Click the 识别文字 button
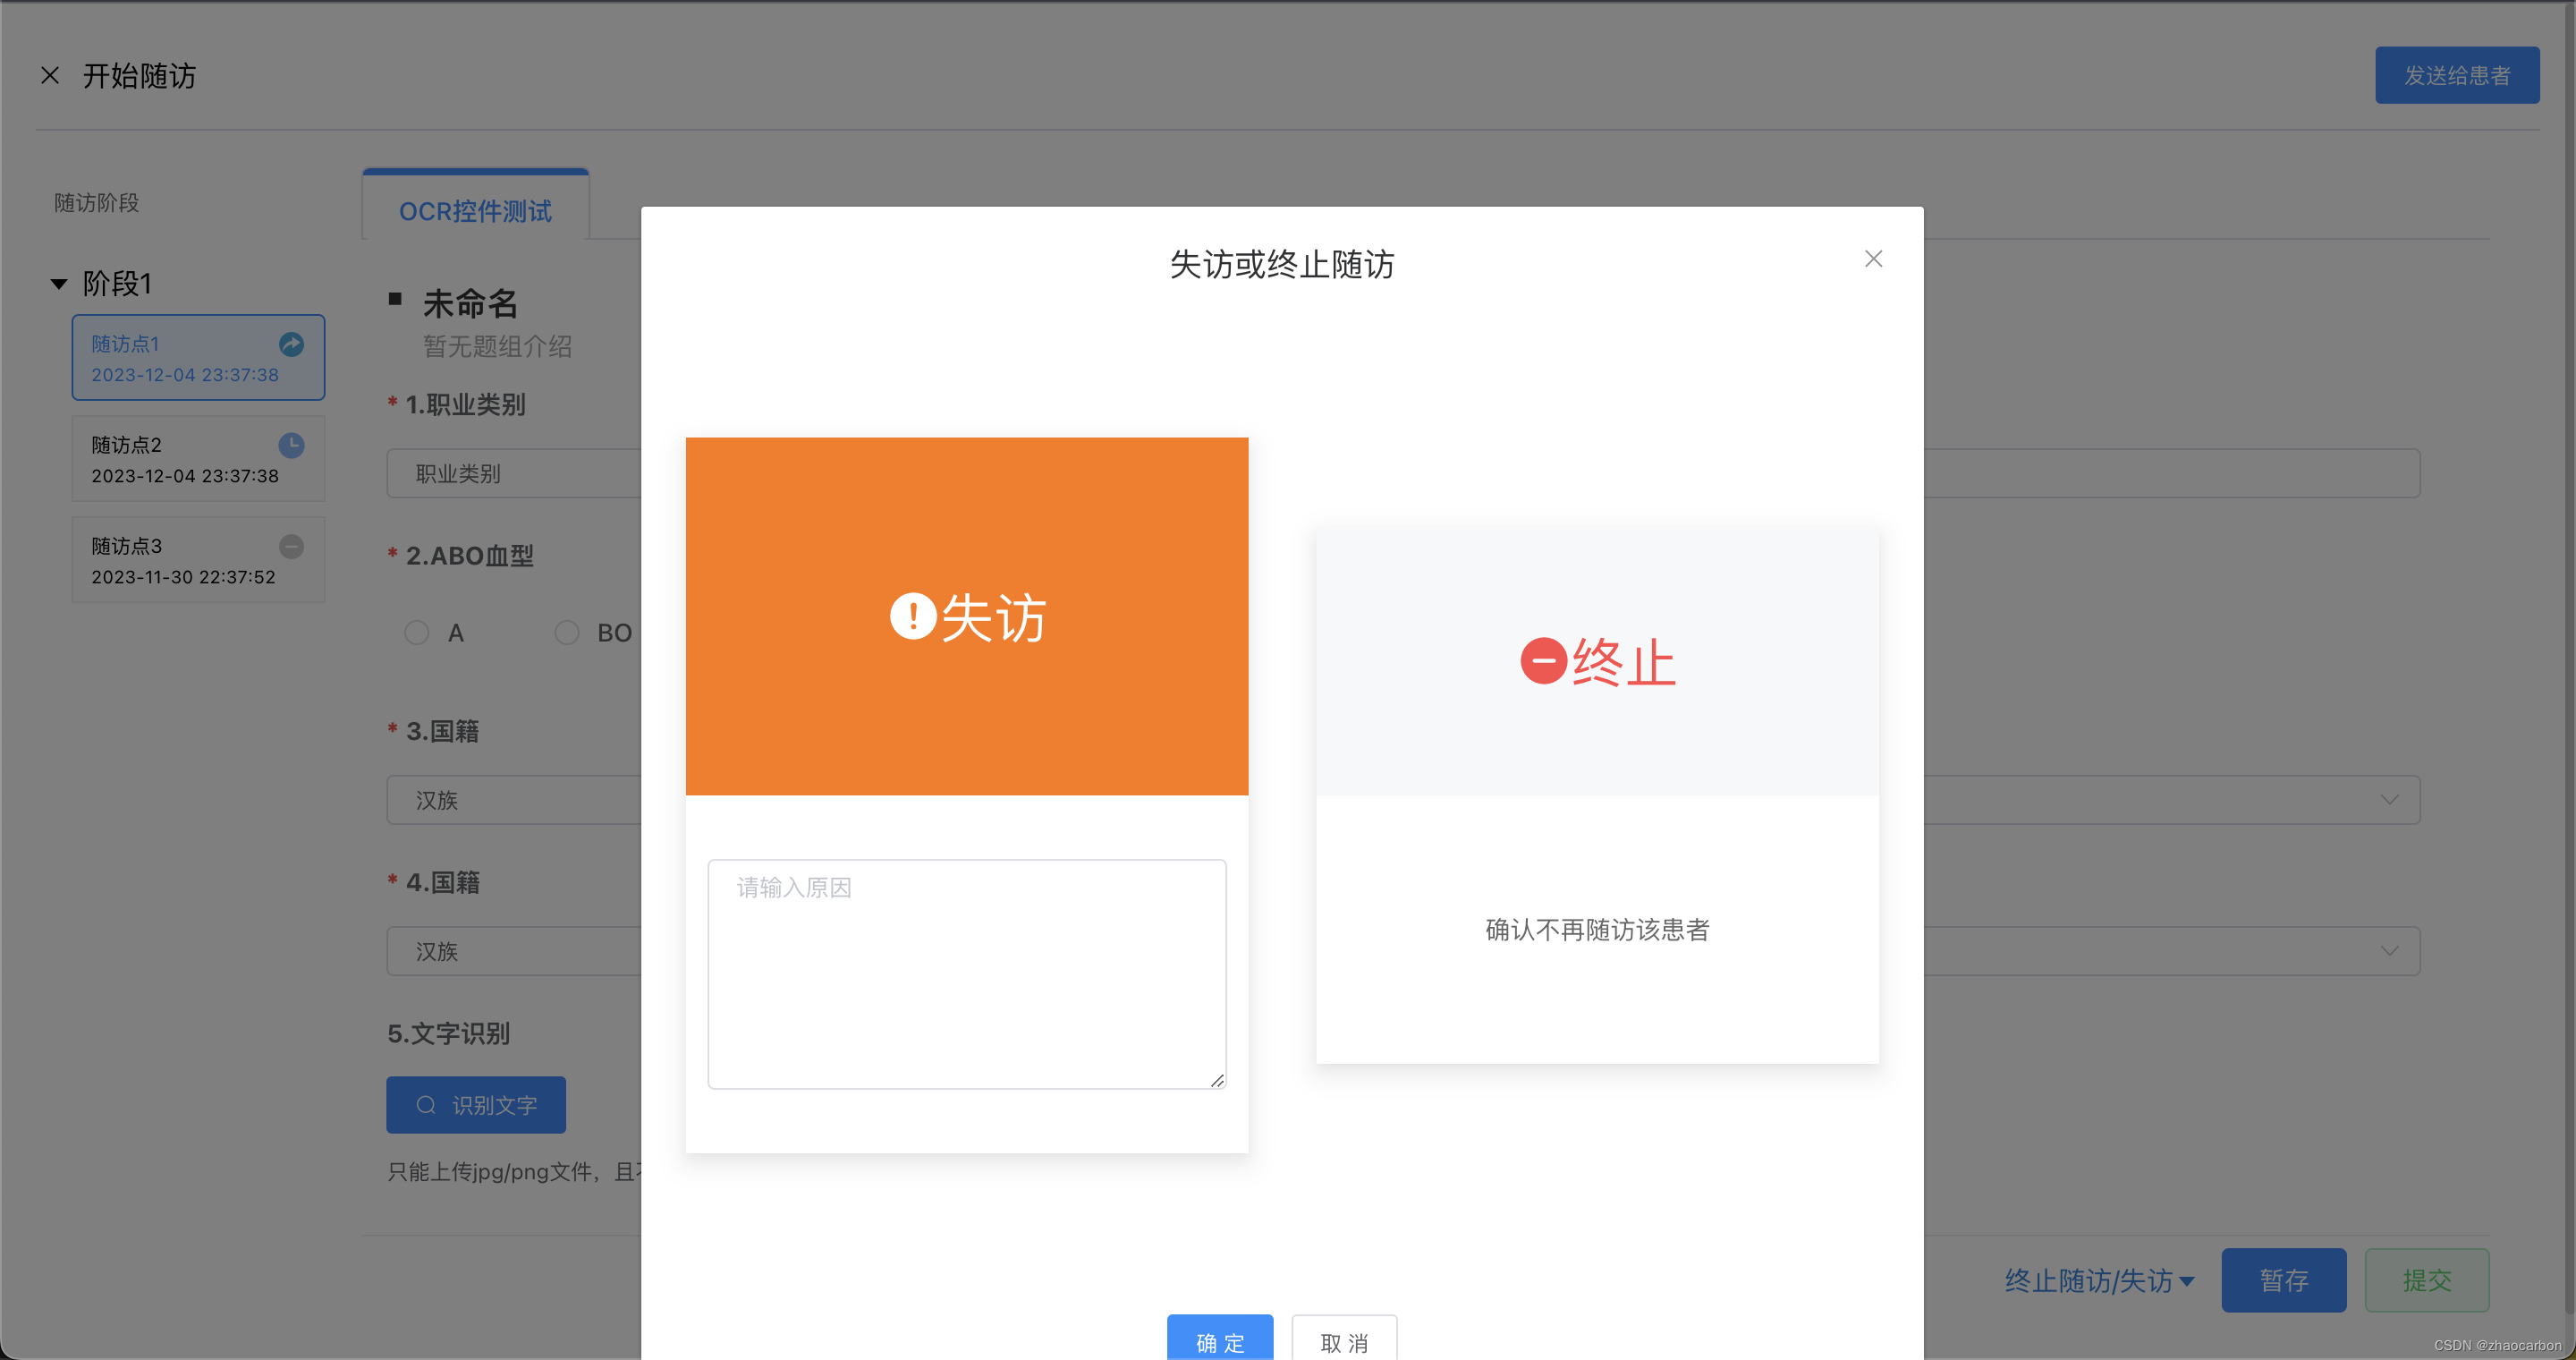The image size is (2576, 1360). click(x=476, y=1105)
